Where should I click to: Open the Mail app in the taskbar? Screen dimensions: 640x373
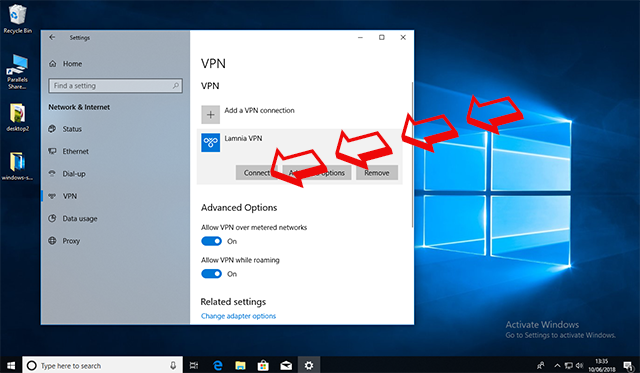[x=286, y=365]
